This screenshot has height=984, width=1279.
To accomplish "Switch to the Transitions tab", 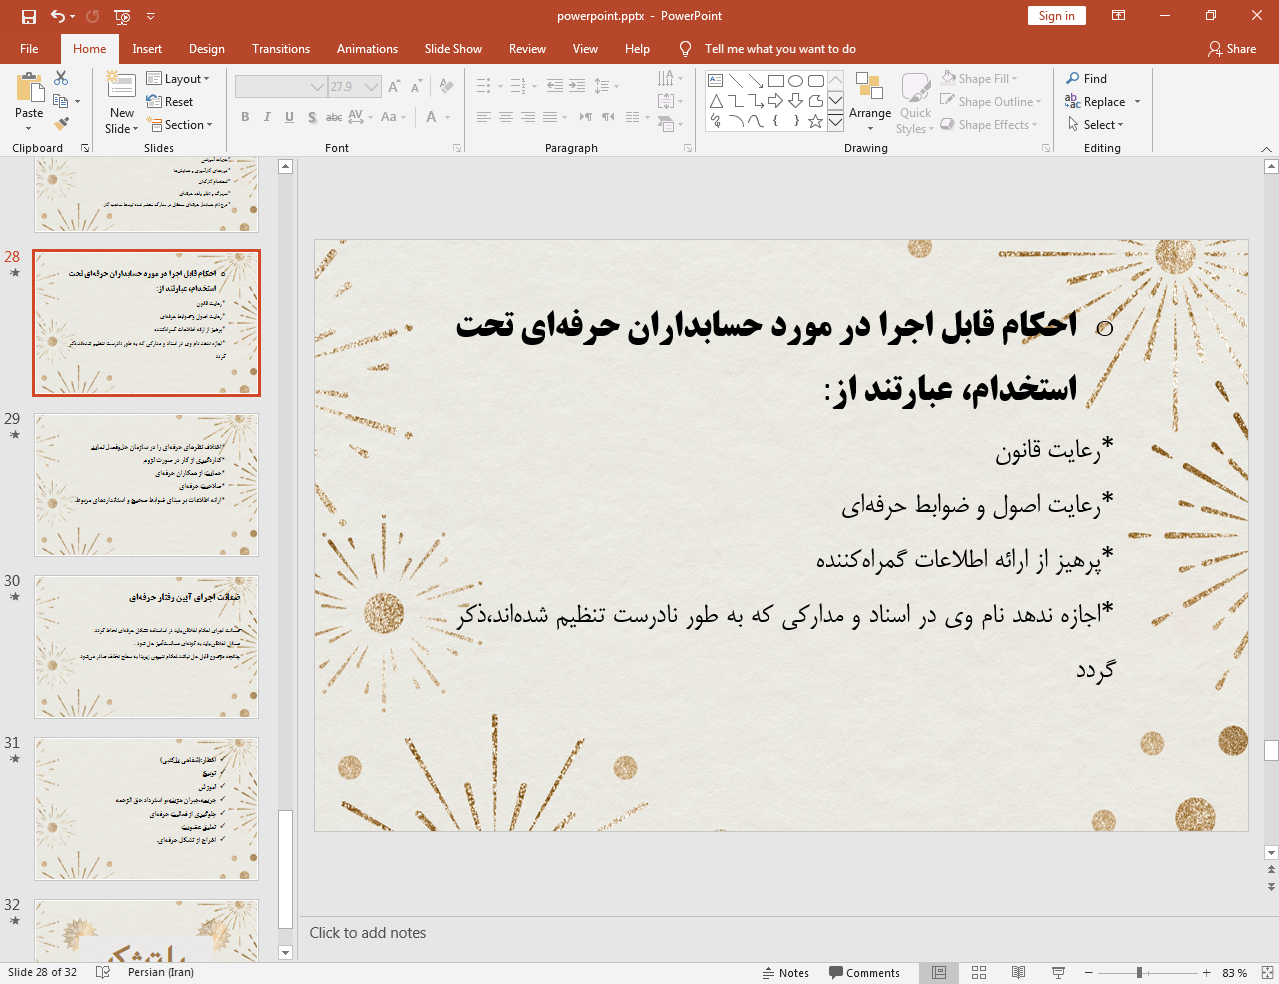I will pyautogui.click(x=281, y=49).
